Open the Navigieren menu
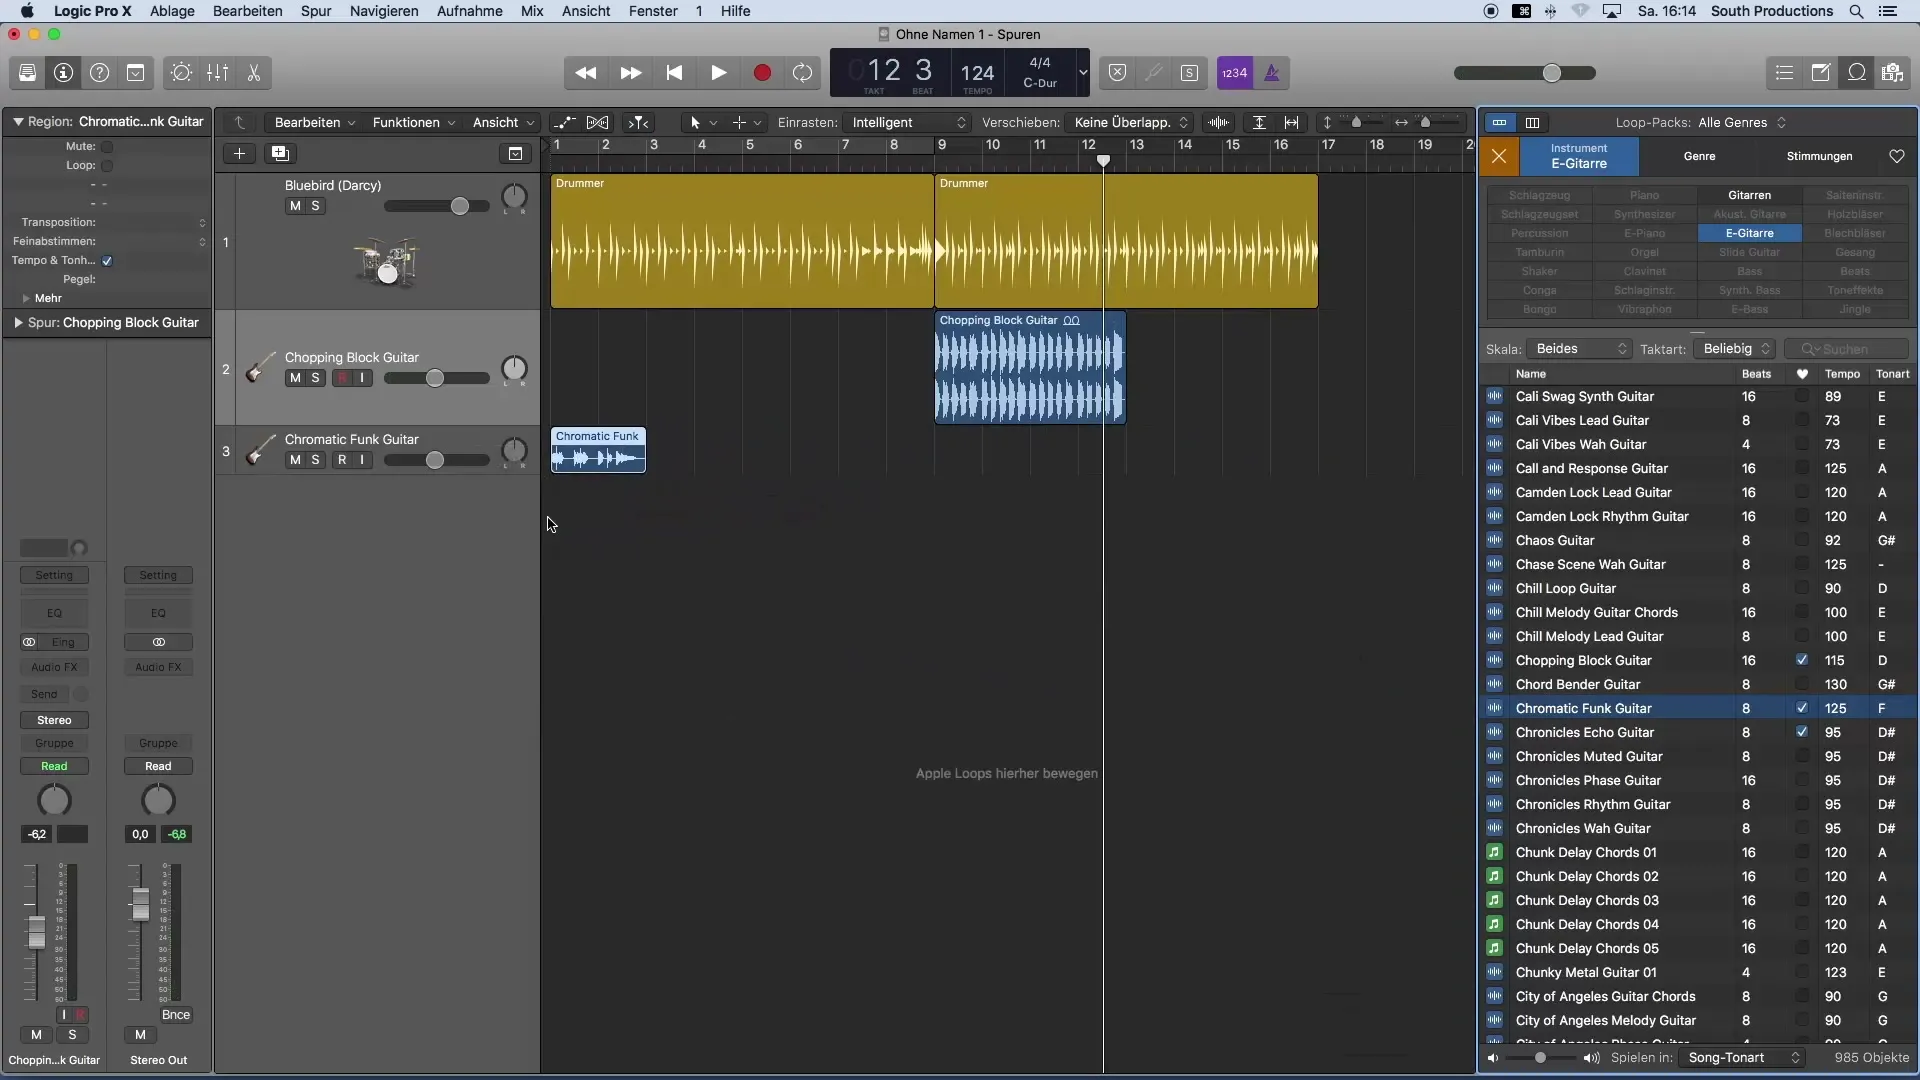Viewport: 1920px width, 1080px height. point(384,11)
